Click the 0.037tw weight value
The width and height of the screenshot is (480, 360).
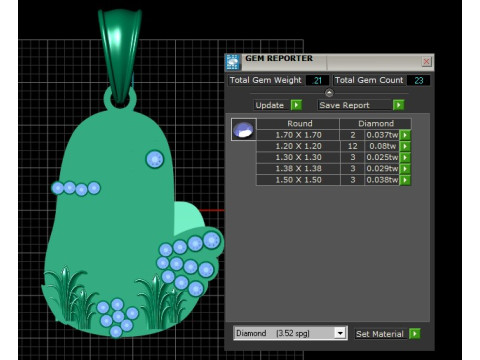pos(382,135)
